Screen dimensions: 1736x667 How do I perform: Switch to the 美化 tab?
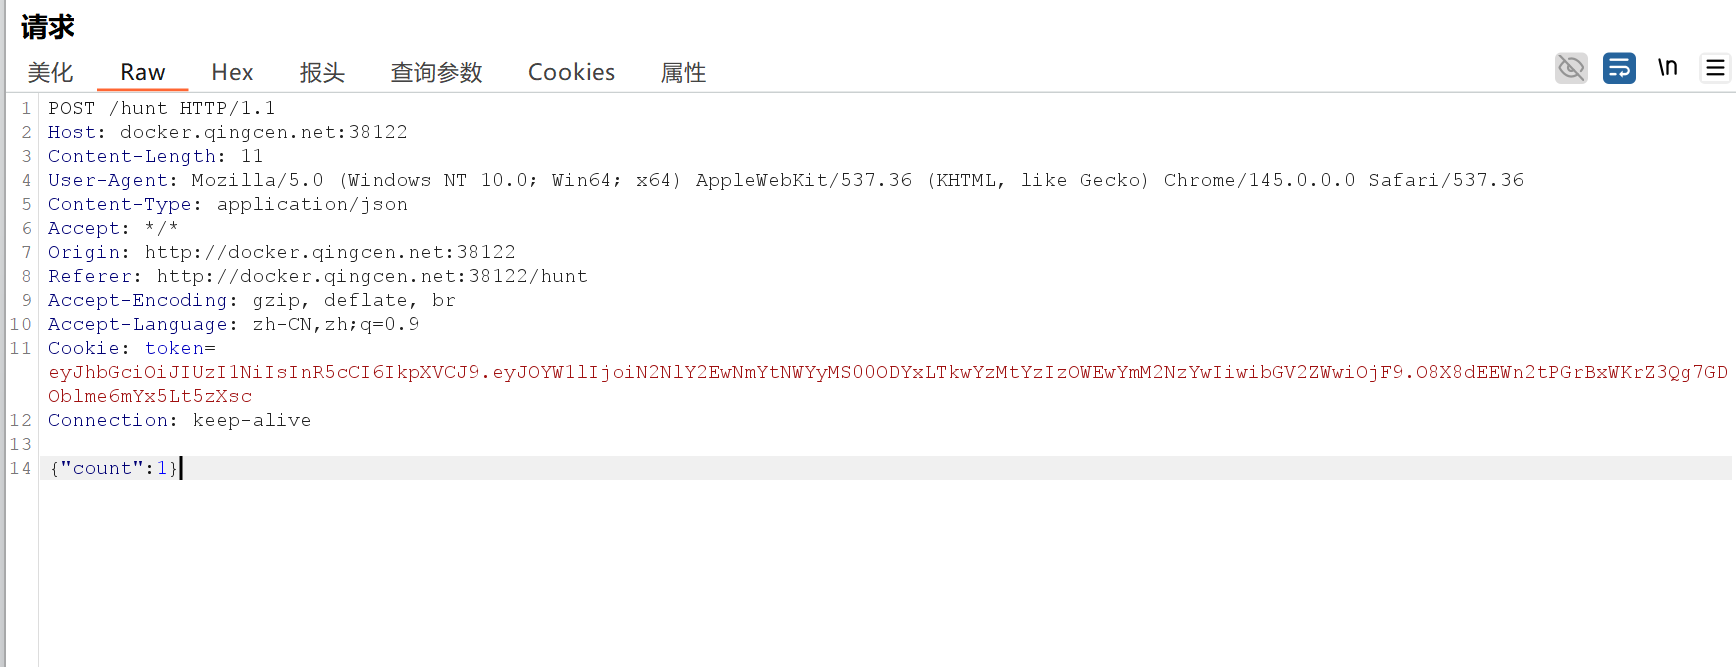(x=50, y=72)
